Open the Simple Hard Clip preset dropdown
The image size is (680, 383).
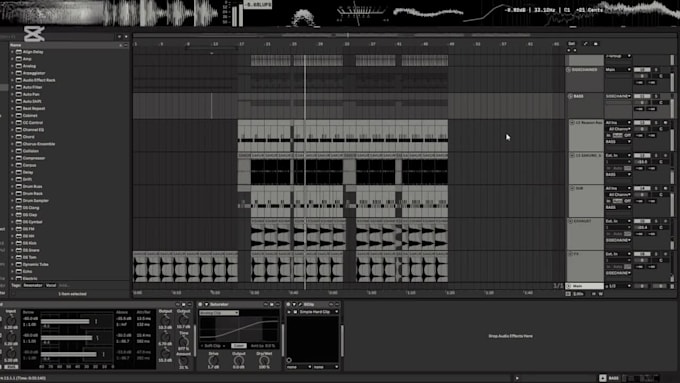(319, 312)
